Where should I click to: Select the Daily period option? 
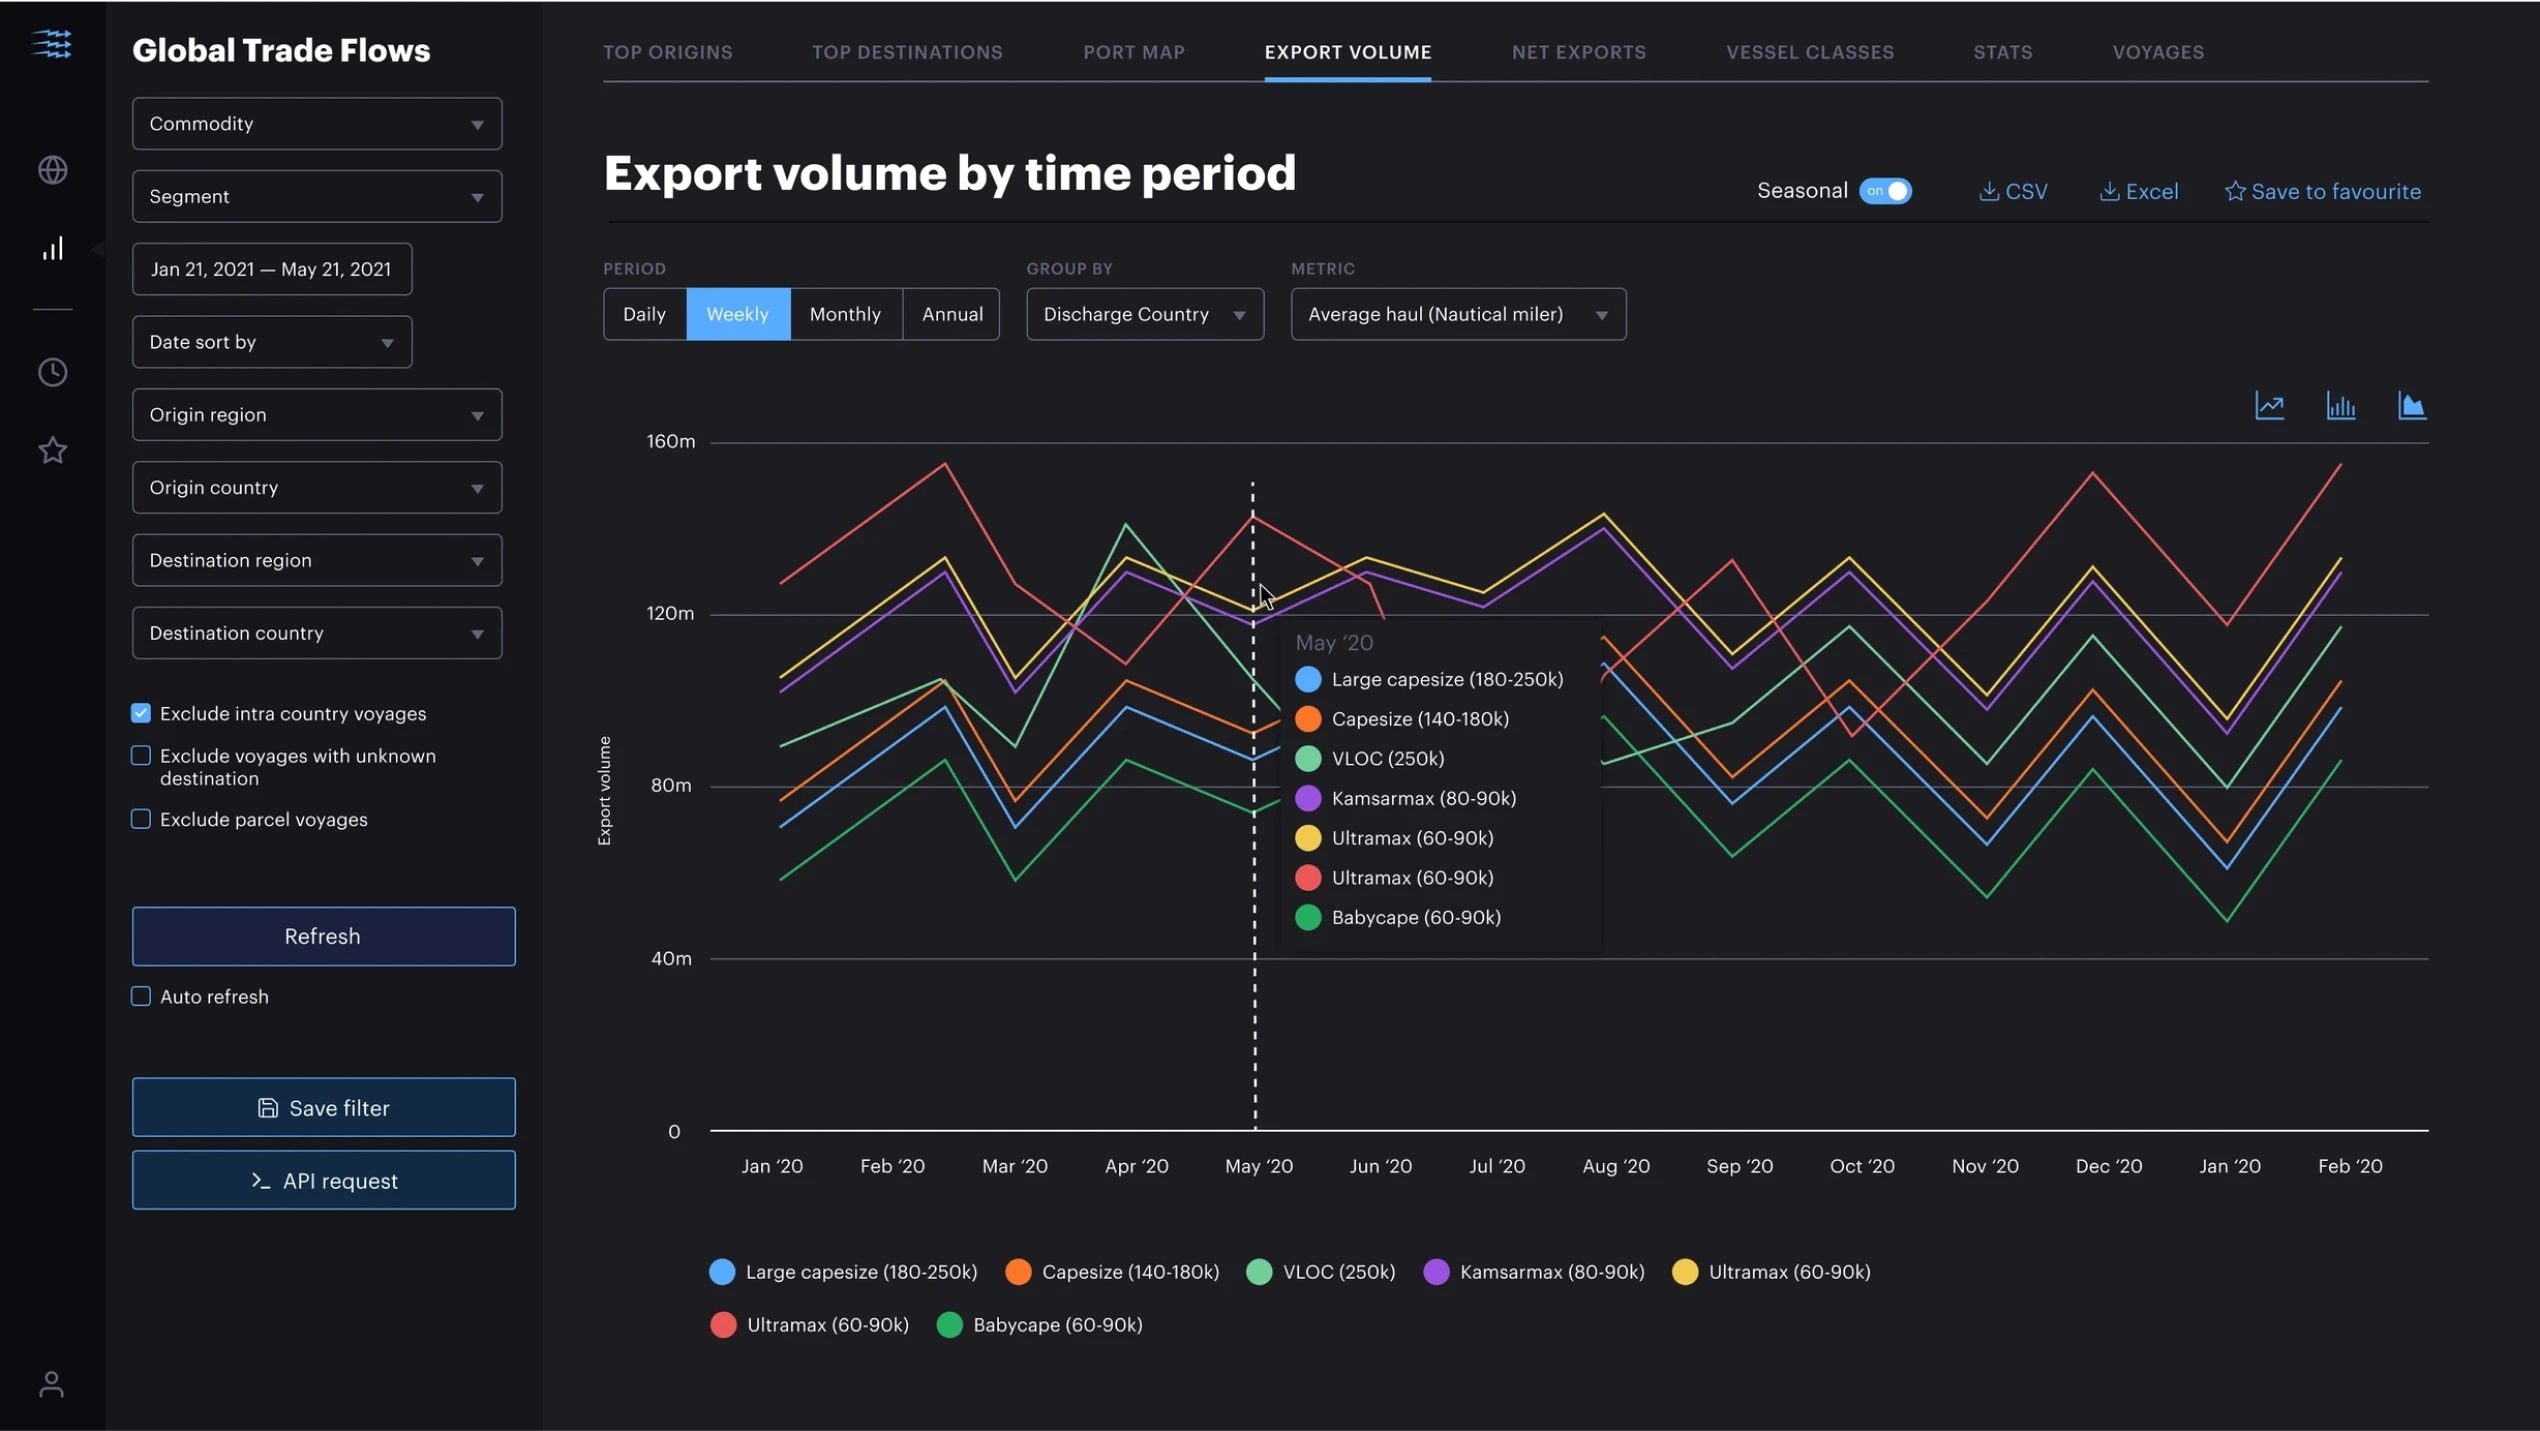pos(644,314)
